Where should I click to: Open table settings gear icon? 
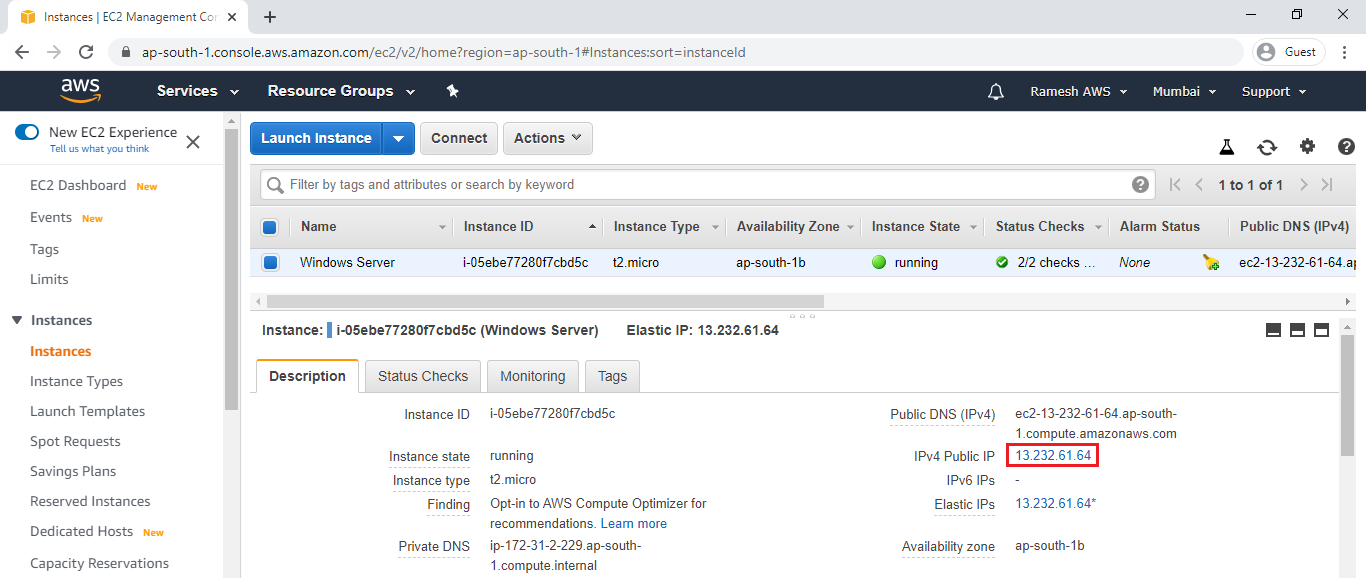click(x=1307, y=147)
